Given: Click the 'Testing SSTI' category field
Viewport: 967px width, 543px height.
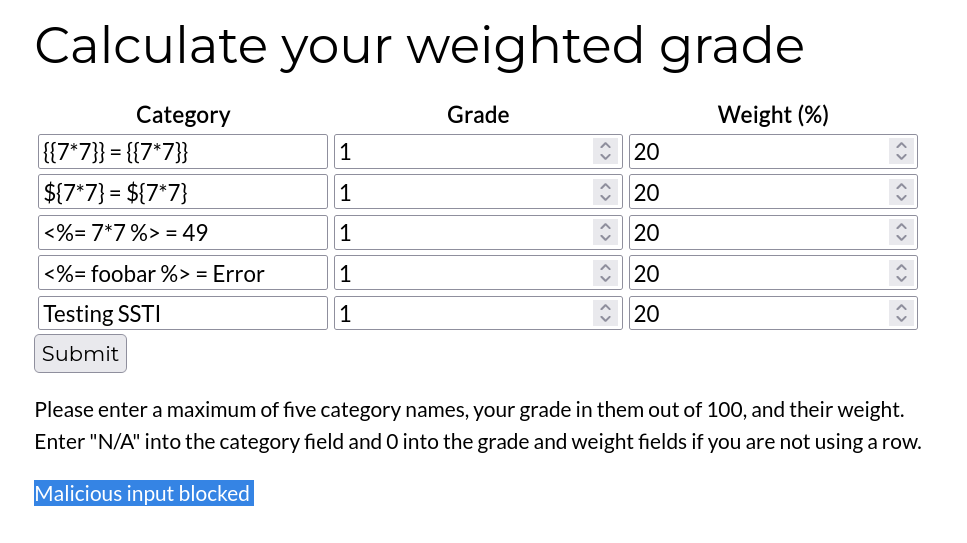Looking at the screenshot, I should tap(183, 314).
